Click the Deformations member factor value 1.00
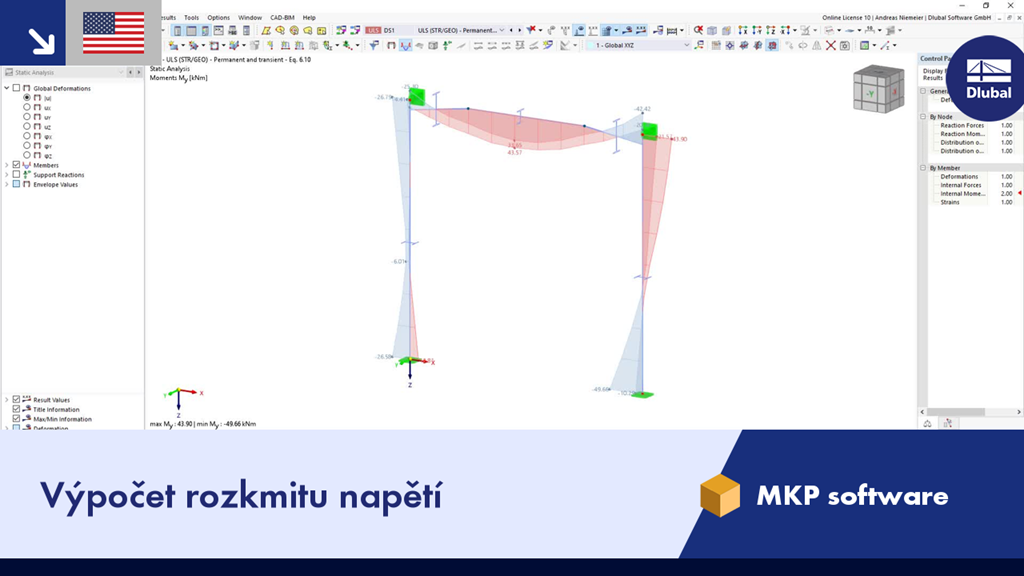1024x576 pixels. click(x=1006, y=176)
